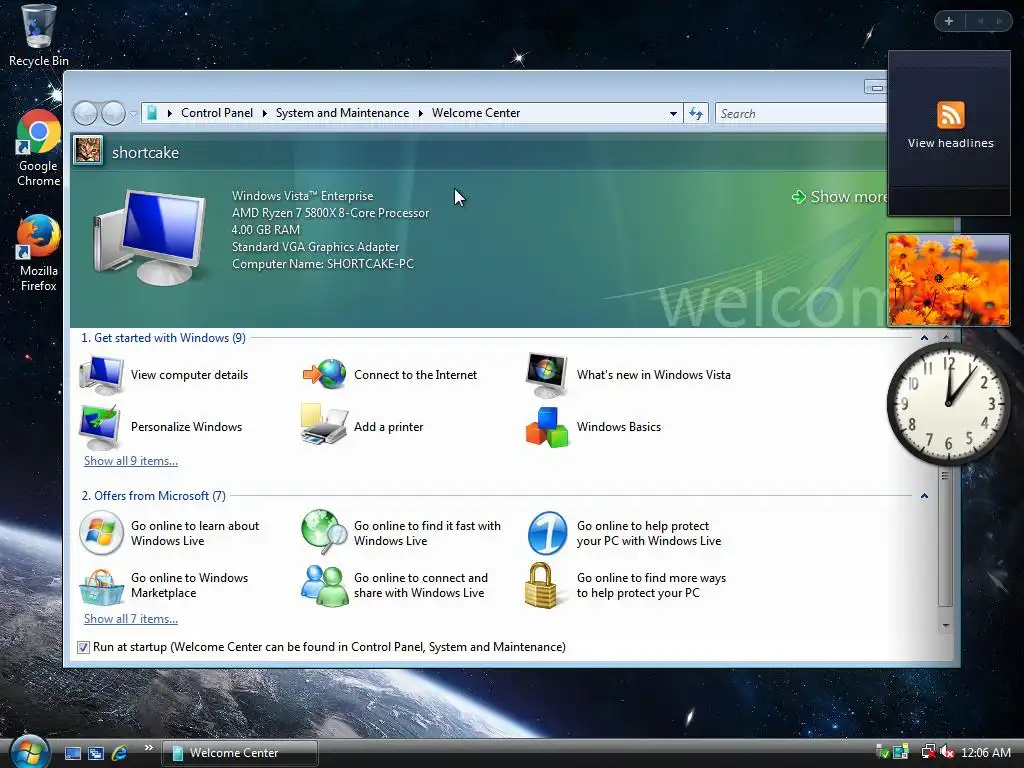Open the Windows Start orb

(29, 752)
